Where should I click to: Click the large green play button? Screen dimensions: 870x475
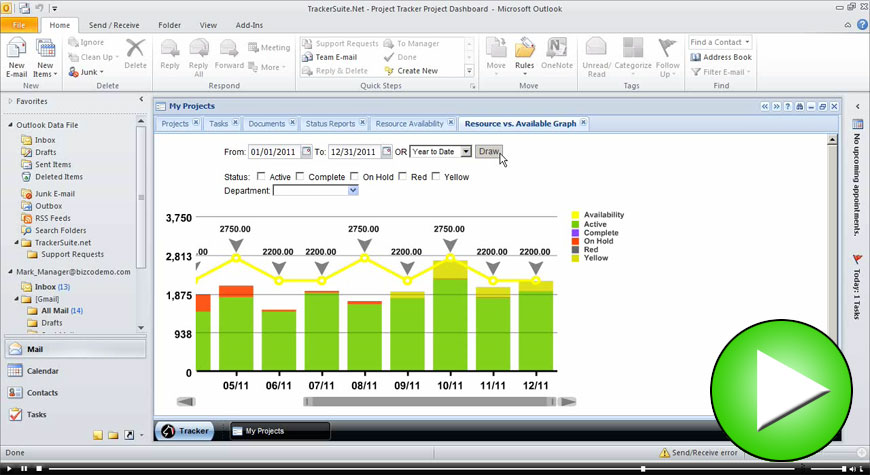(x=781, y=390)
